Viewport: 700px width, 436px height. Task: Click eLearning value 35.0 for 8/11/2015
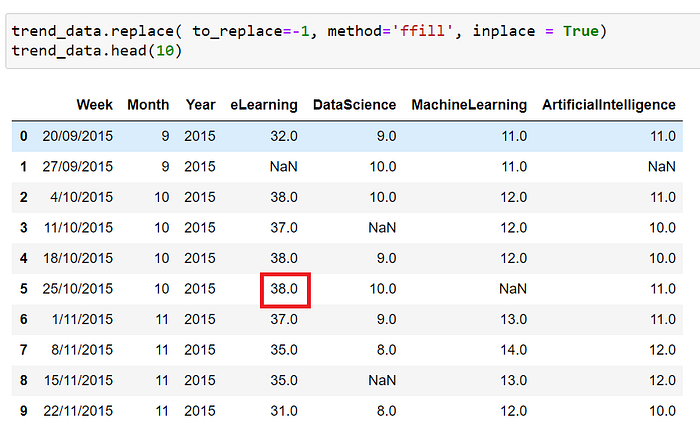click(x=284, y=350)
